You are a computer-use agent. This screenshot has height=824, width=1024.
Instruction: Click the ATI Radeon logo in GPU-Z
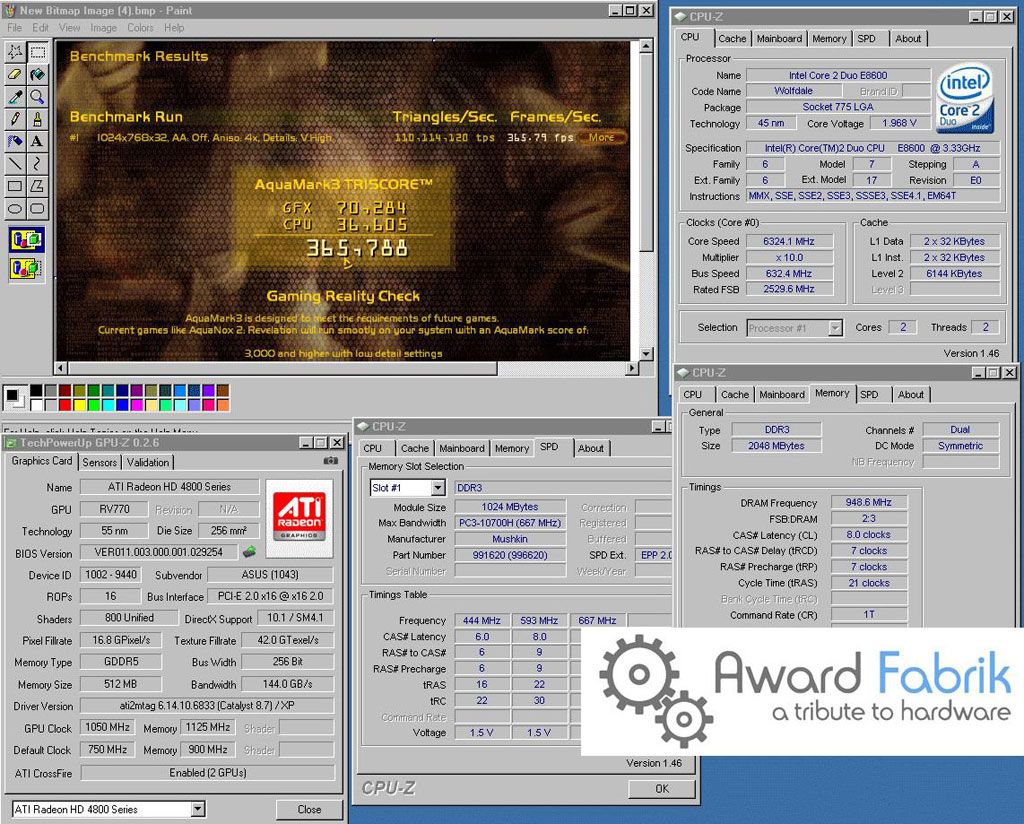[x=299, y=517]
